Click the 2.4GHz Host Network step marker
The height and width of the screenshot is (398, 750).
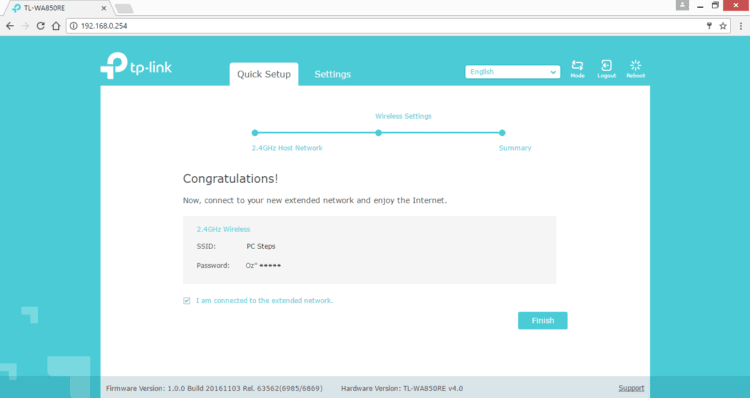[255, 133]
